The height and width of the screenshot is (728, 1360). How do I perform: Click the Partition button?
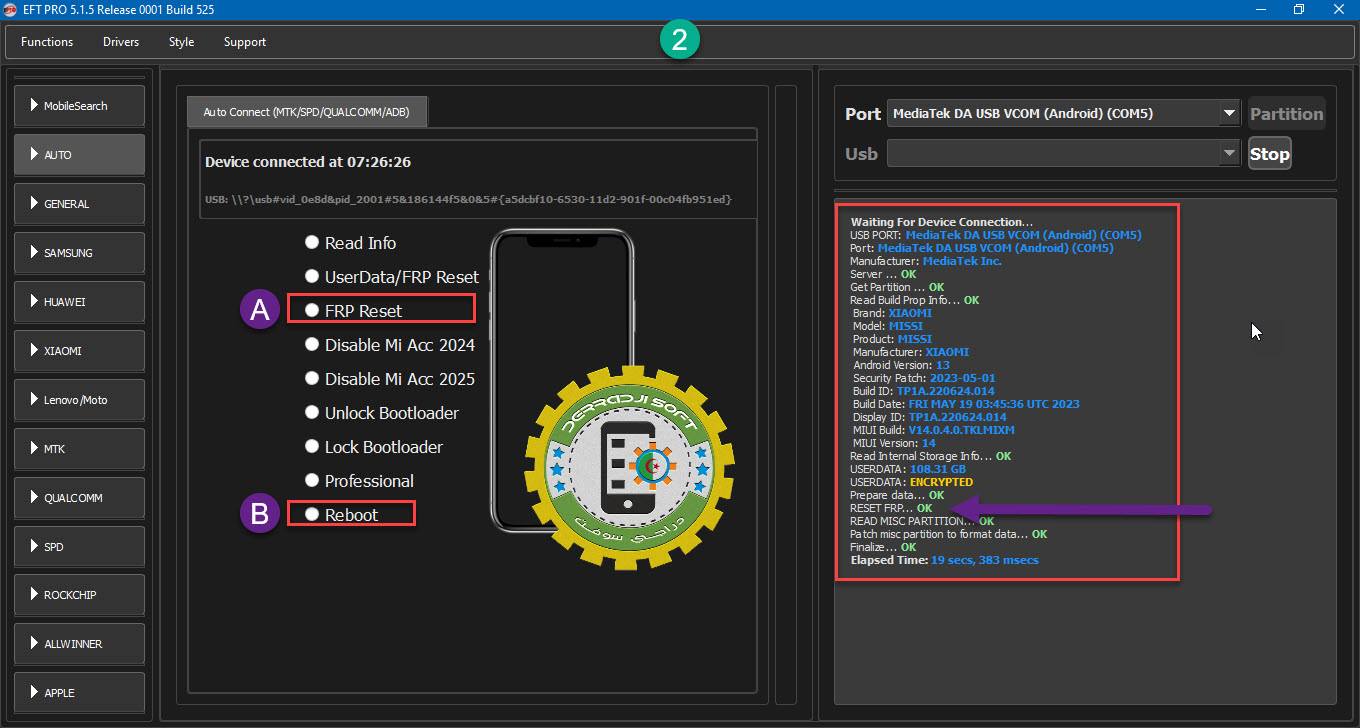1286,114
